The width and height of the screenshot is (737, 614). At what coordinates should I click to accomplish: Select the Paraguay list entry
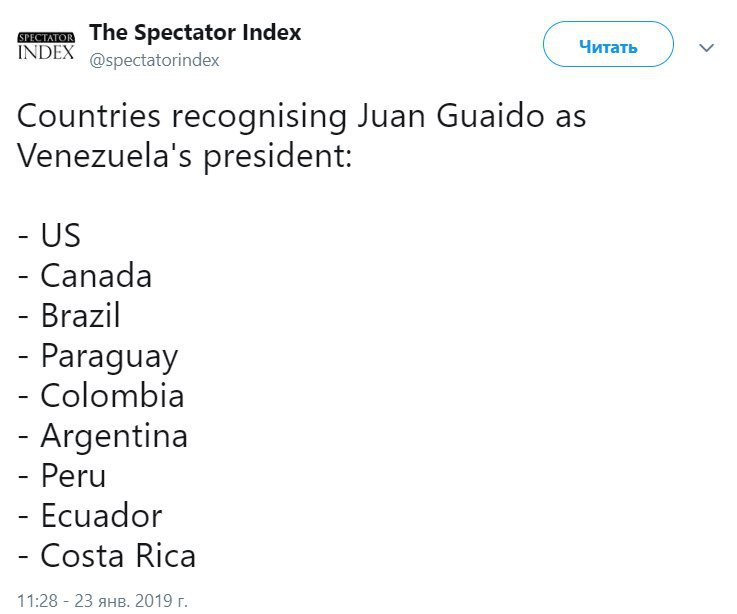pos(109,357)
